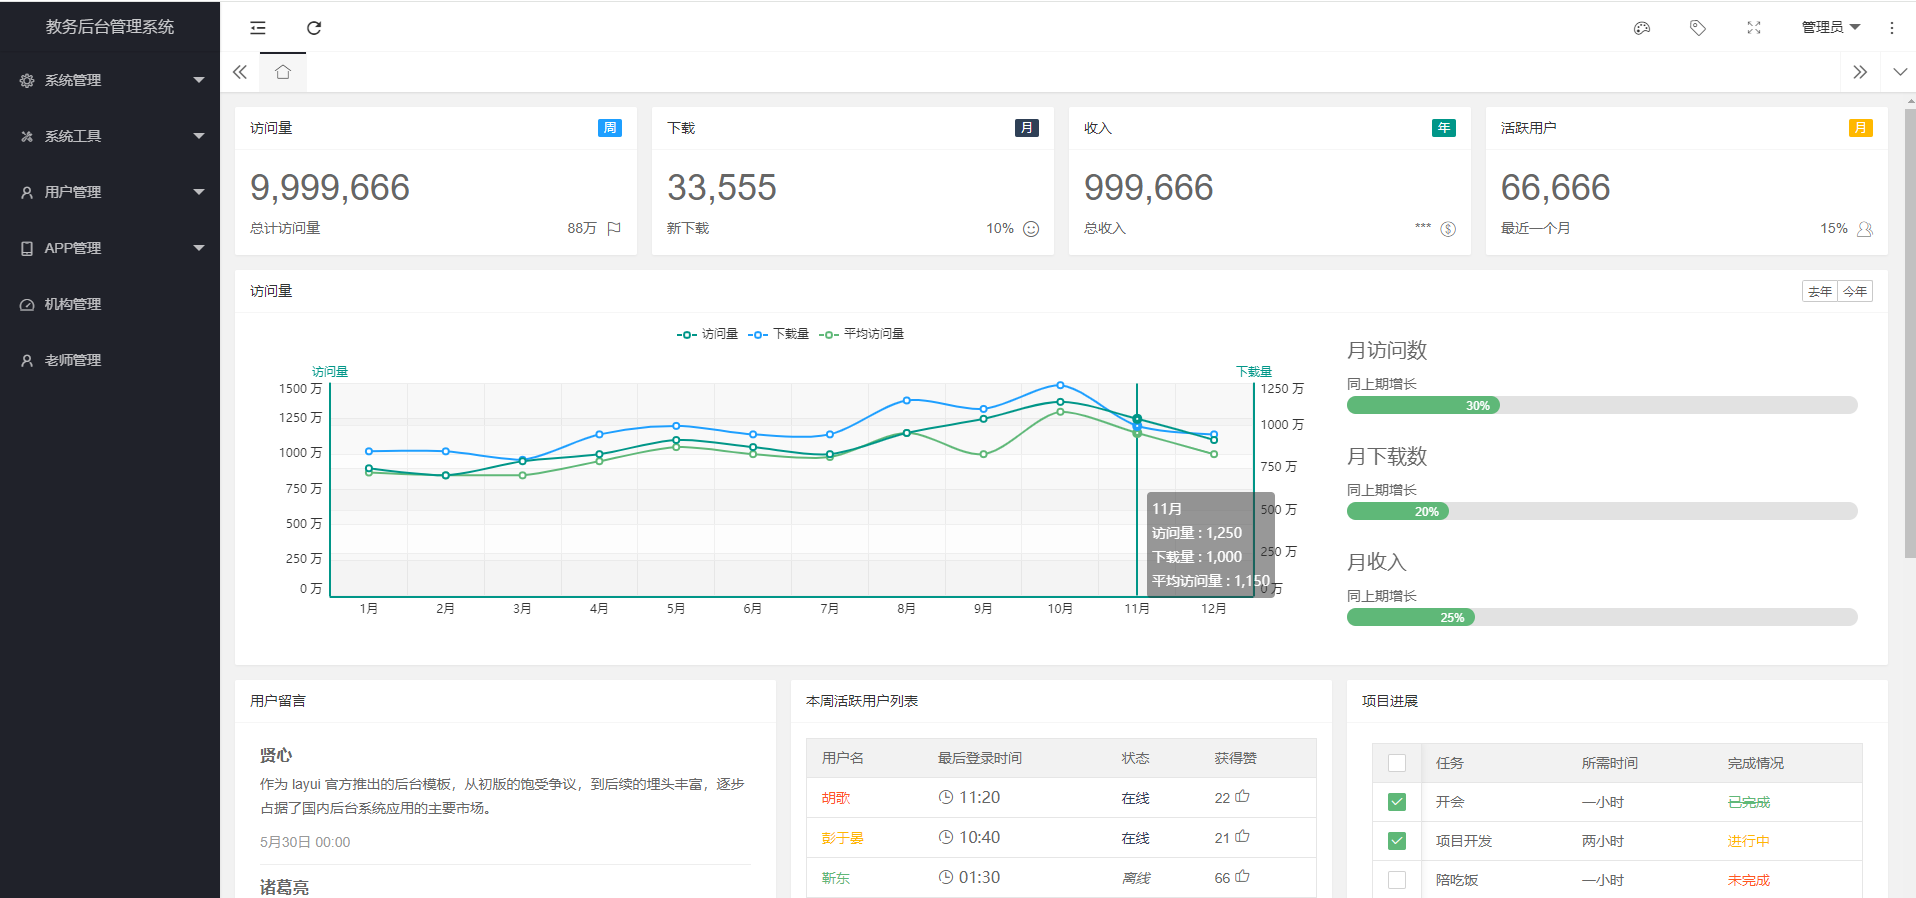Click the orange 月 badge on 活跃用户

coord(1861,128)
